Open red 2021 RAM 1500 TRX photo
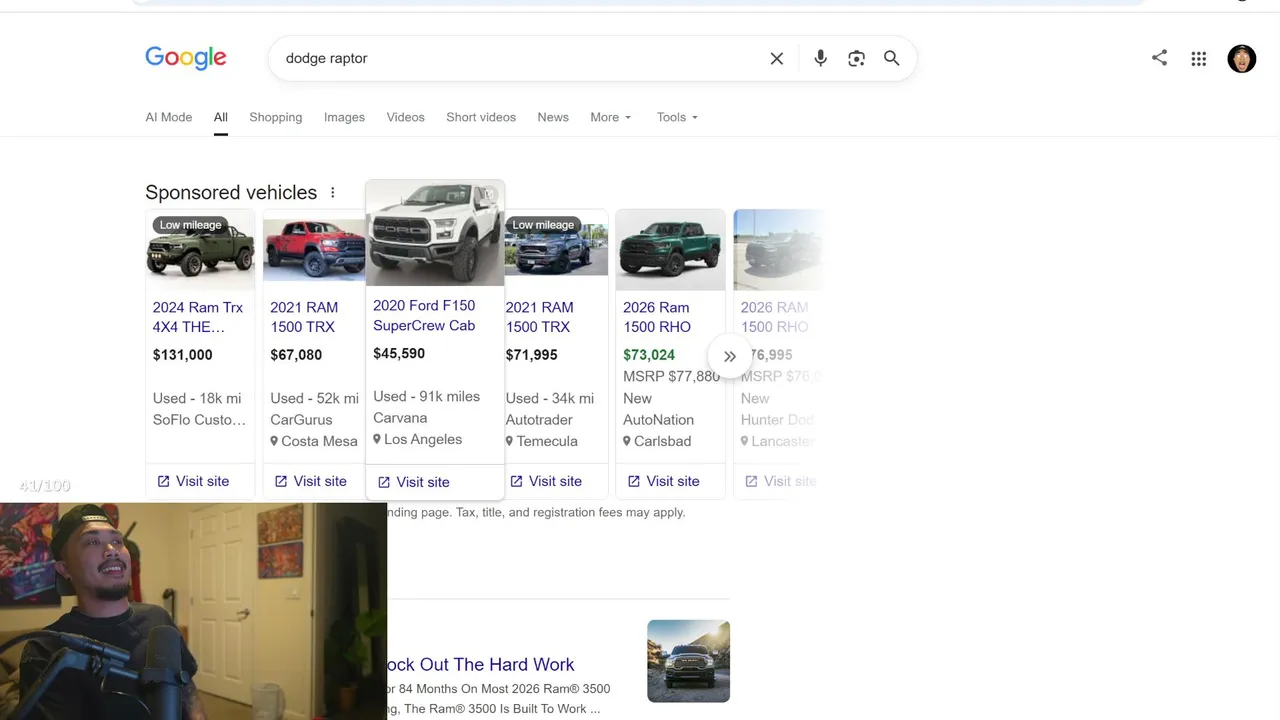 (x=314, y=249)
